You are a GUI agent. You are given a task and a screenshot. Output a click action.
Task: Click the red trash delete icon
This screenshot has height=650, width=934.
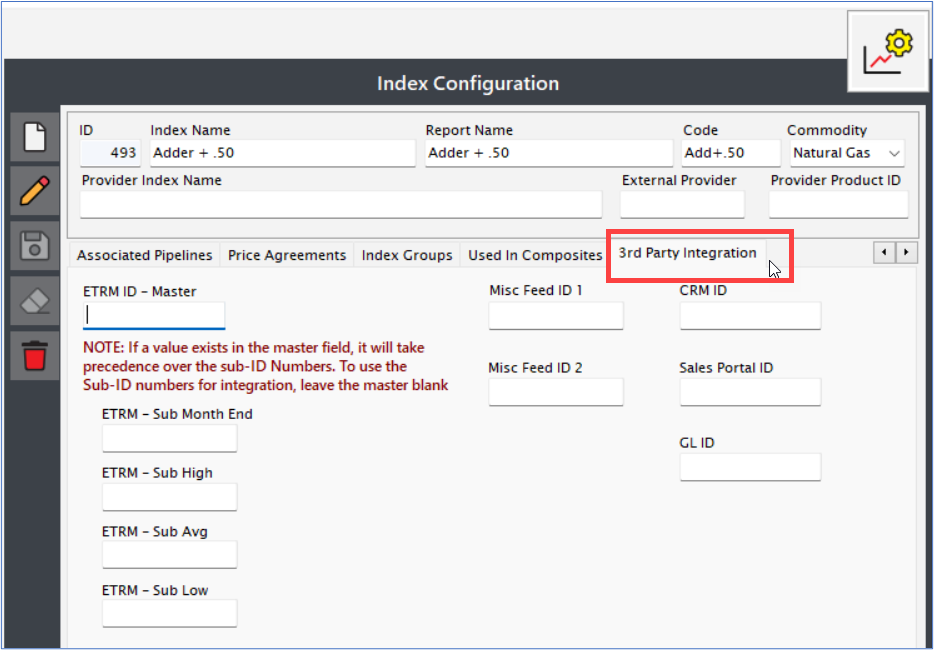click(x=35, y=356)
